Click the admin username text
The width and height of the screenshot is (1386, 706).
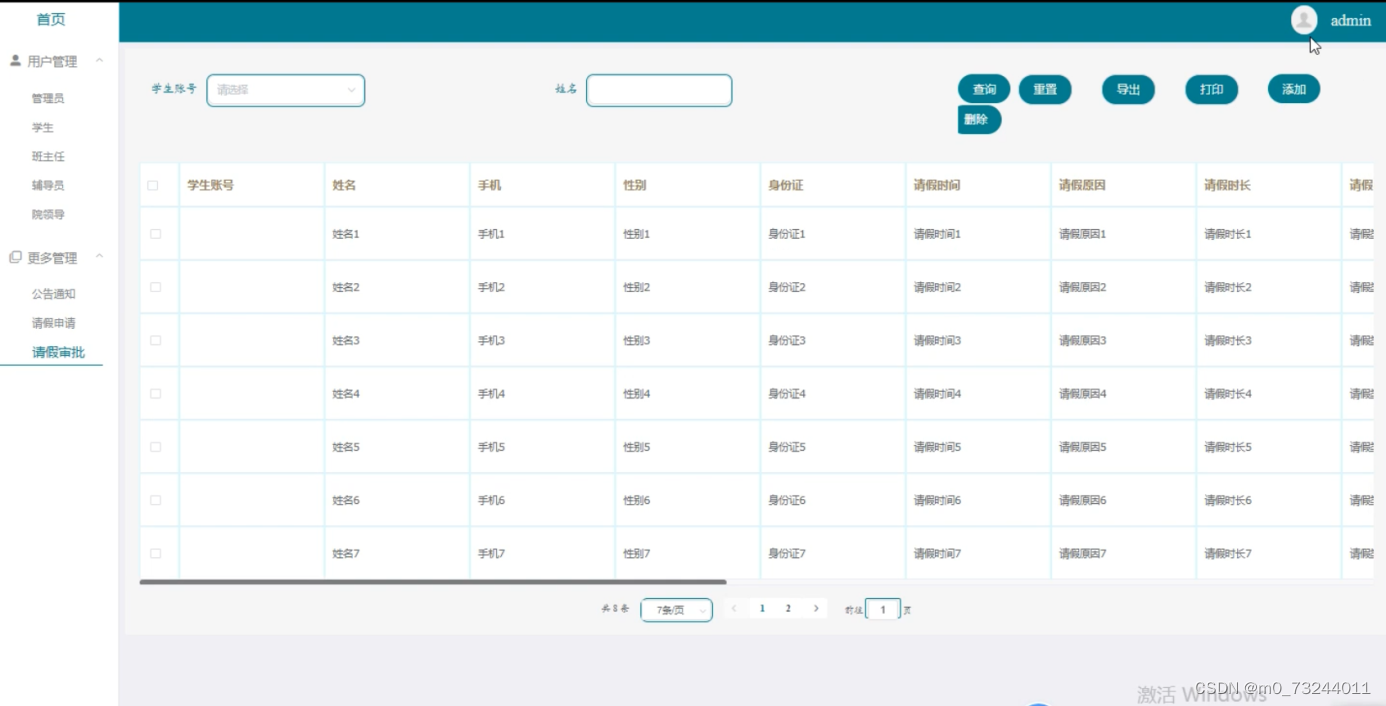(1351, 20)
